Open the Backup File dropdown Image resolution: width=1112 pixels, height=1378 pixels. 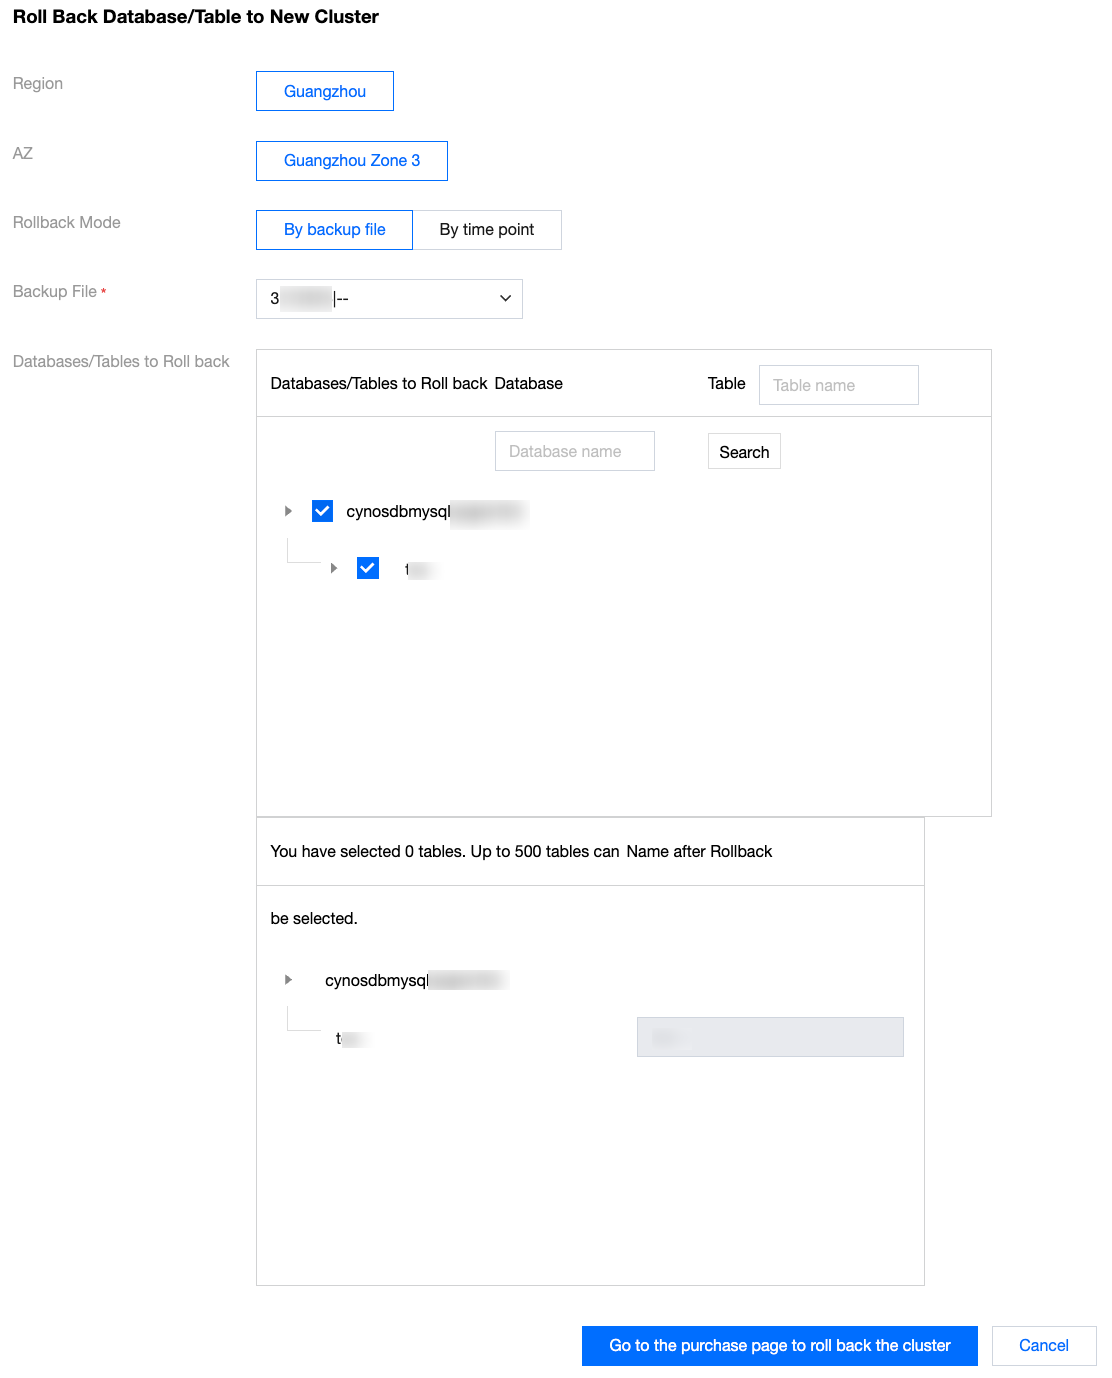pyautogui.click(x=389, y=299)
